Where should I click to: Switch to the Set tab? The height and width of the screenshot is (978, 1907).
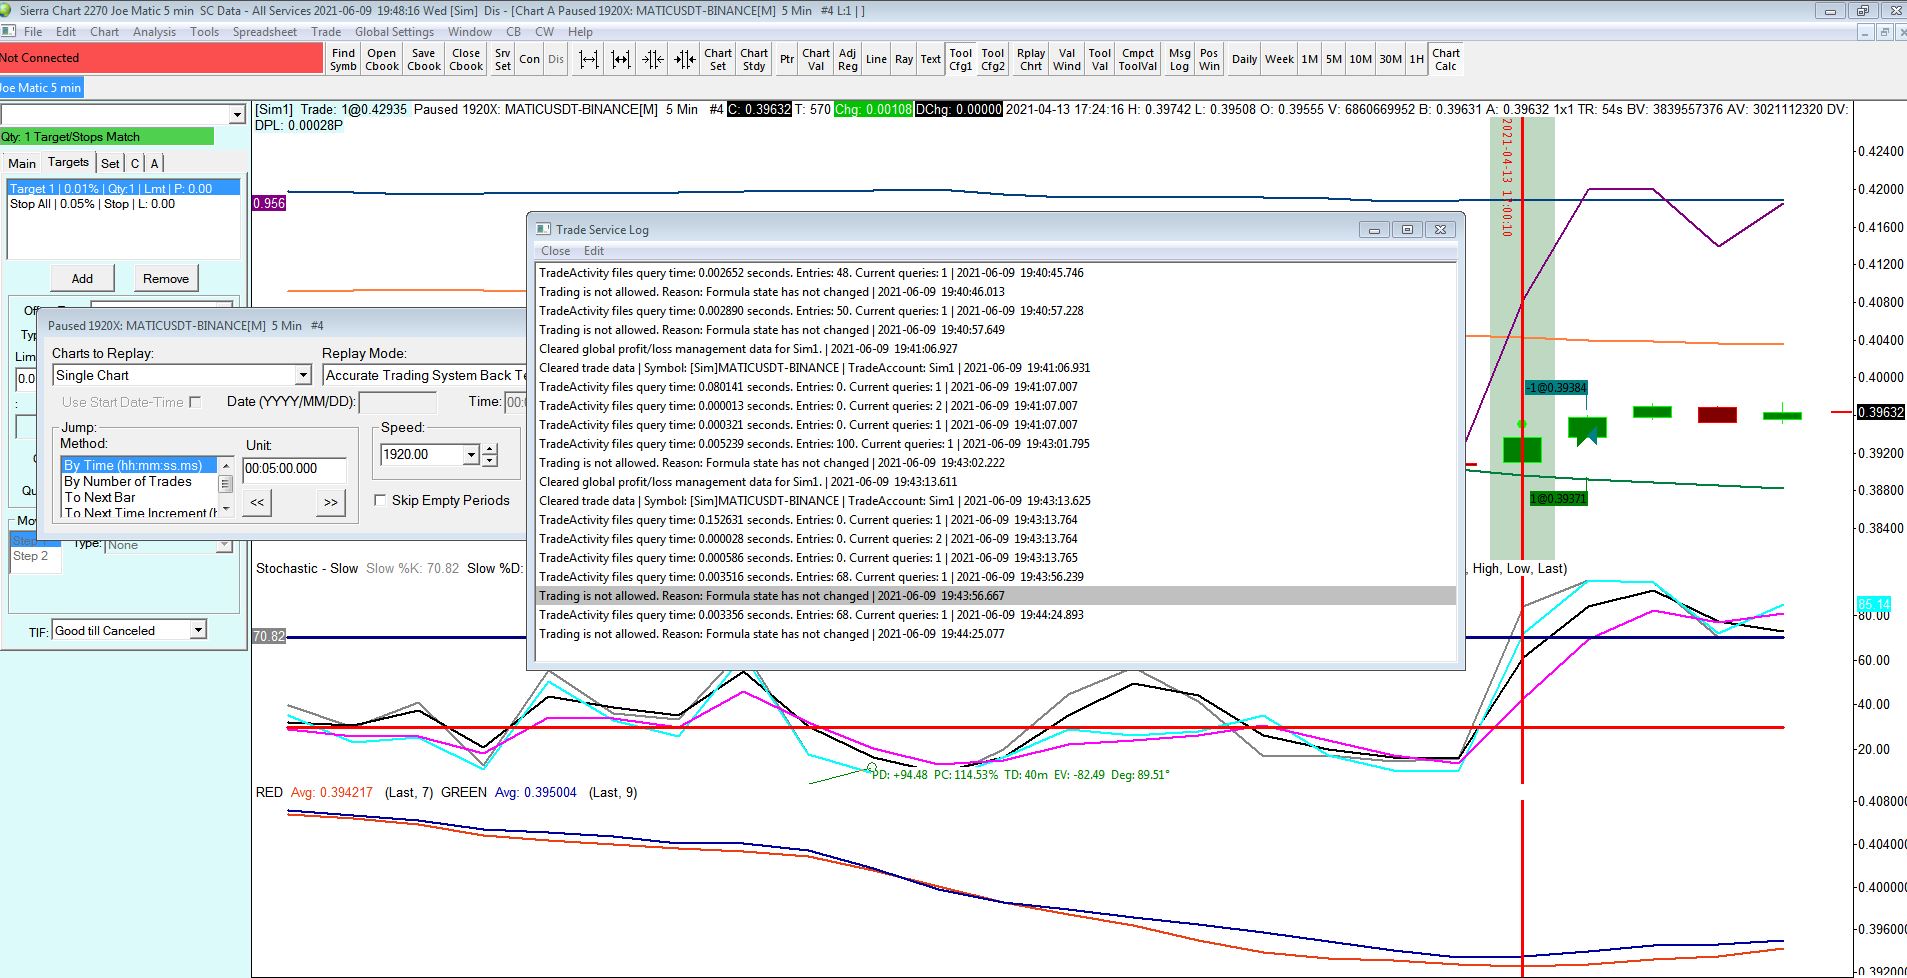[x=110, y=163]
